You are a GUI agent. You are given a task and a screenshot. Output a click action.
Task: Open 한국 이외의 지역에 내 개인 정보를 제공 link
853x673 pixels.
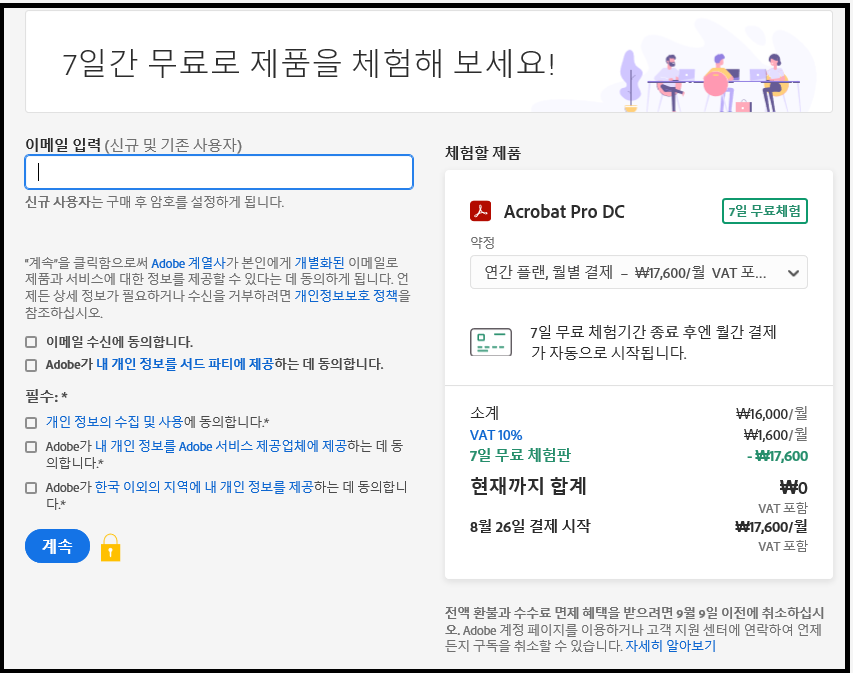tap(204, 487)
